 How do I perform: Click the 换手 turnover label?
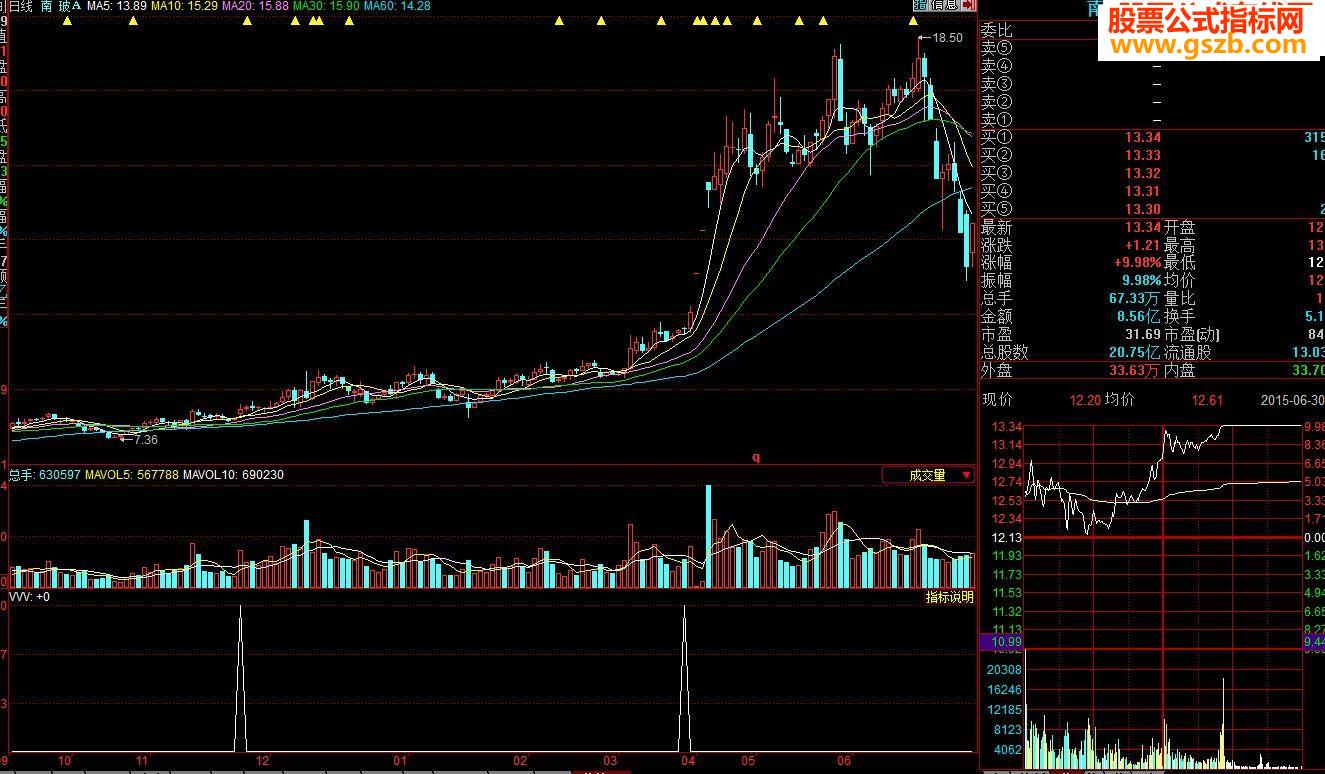(1180, 317)
